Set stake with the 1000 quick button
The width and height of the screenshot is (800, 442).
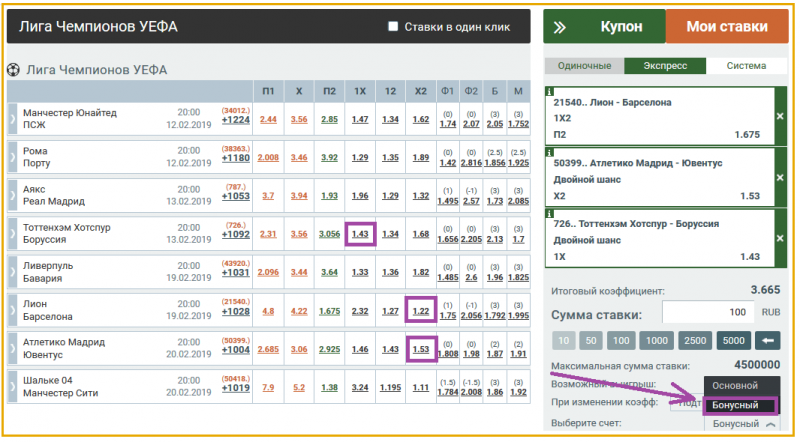tap(657, 340)
